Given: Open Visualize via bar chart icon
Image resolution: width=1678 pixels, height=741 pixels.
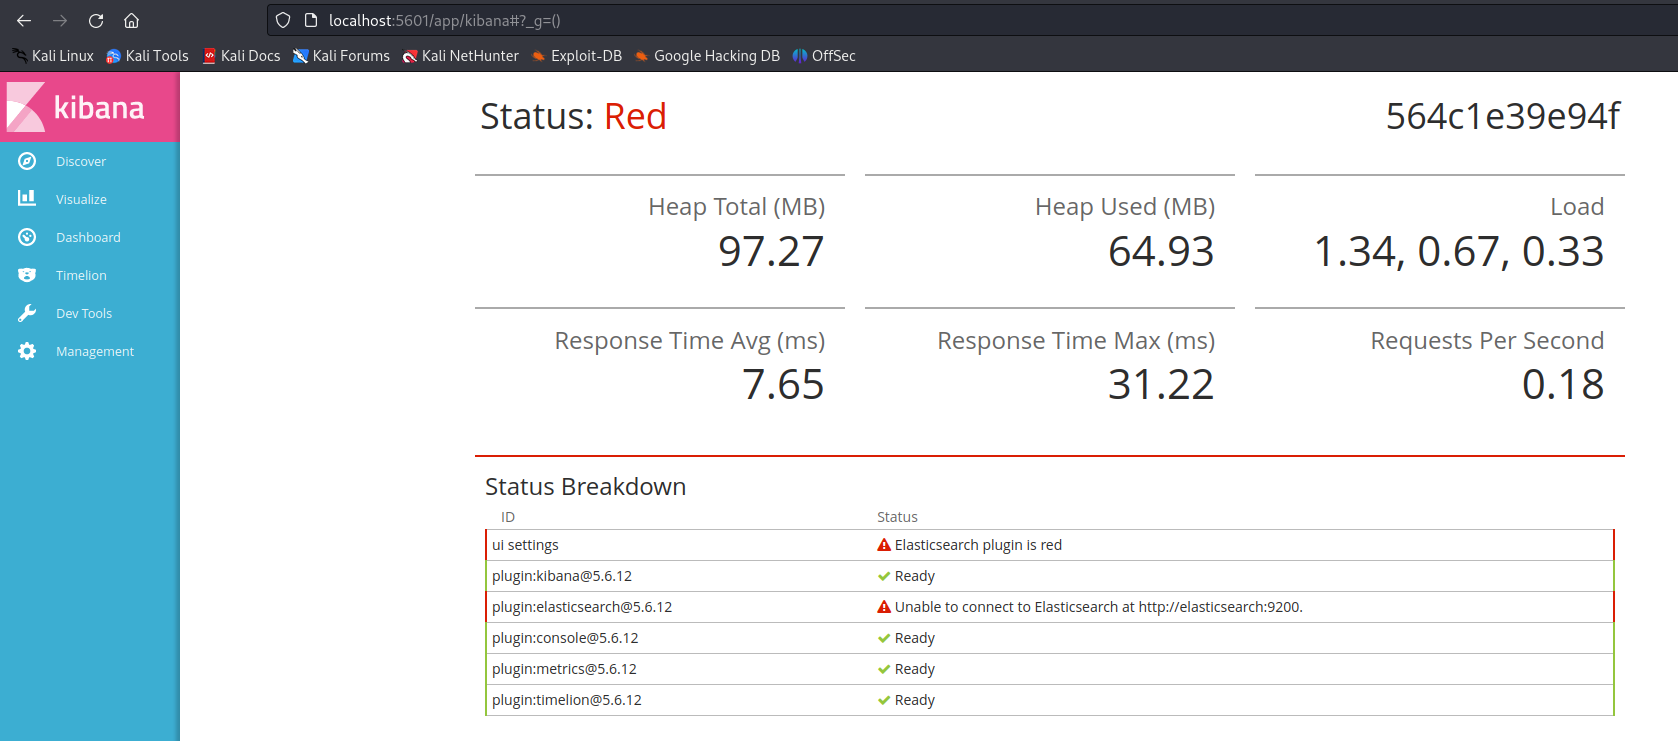Looking at the screenshot, I should [x=27, y=199].
